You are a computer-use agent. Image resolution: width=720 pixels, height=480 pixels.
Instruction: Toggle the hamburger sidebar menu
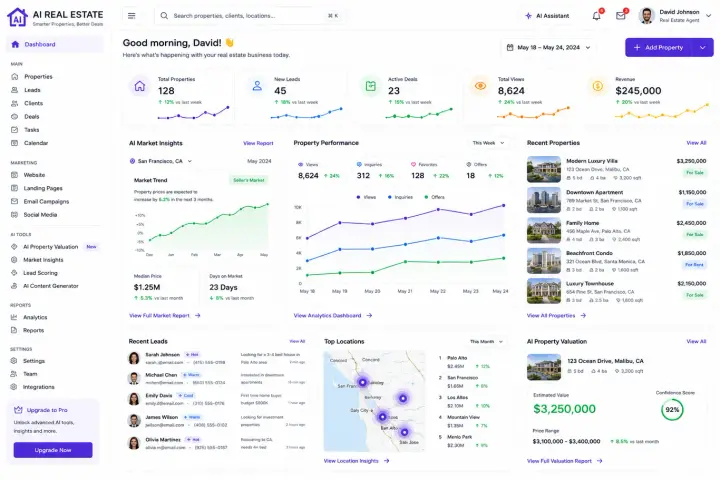(132, 16)
